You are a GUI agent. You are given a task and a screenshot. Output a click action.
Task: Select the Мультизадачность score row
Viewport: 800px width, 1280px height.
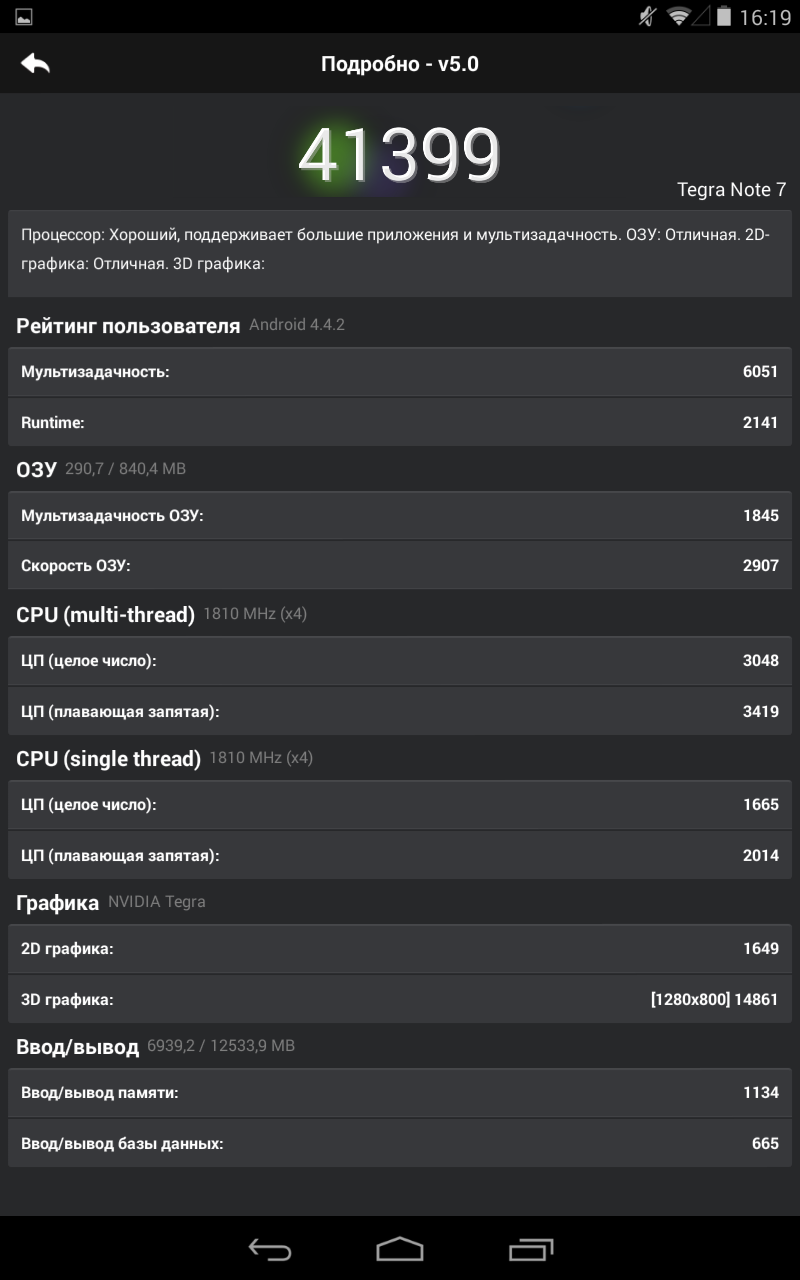coord(400,372)
